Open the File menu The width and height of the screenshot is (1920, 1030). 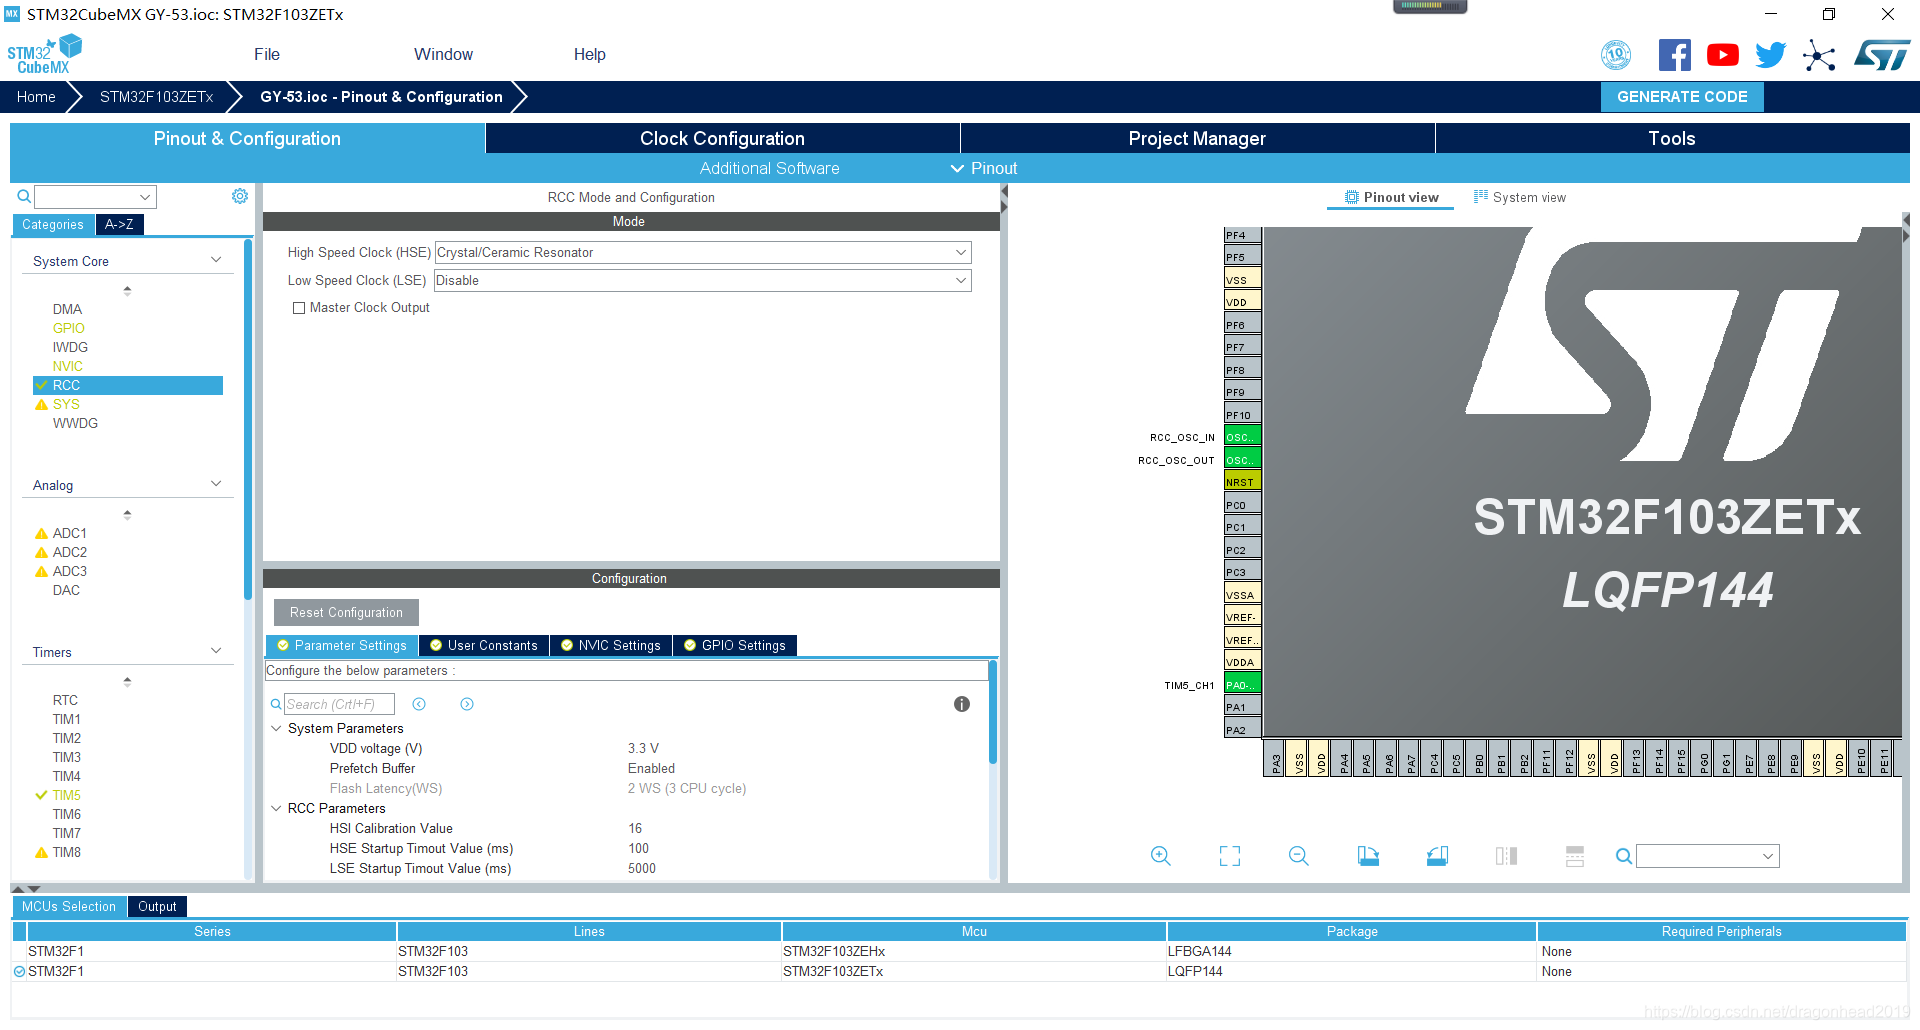[267, 54]
